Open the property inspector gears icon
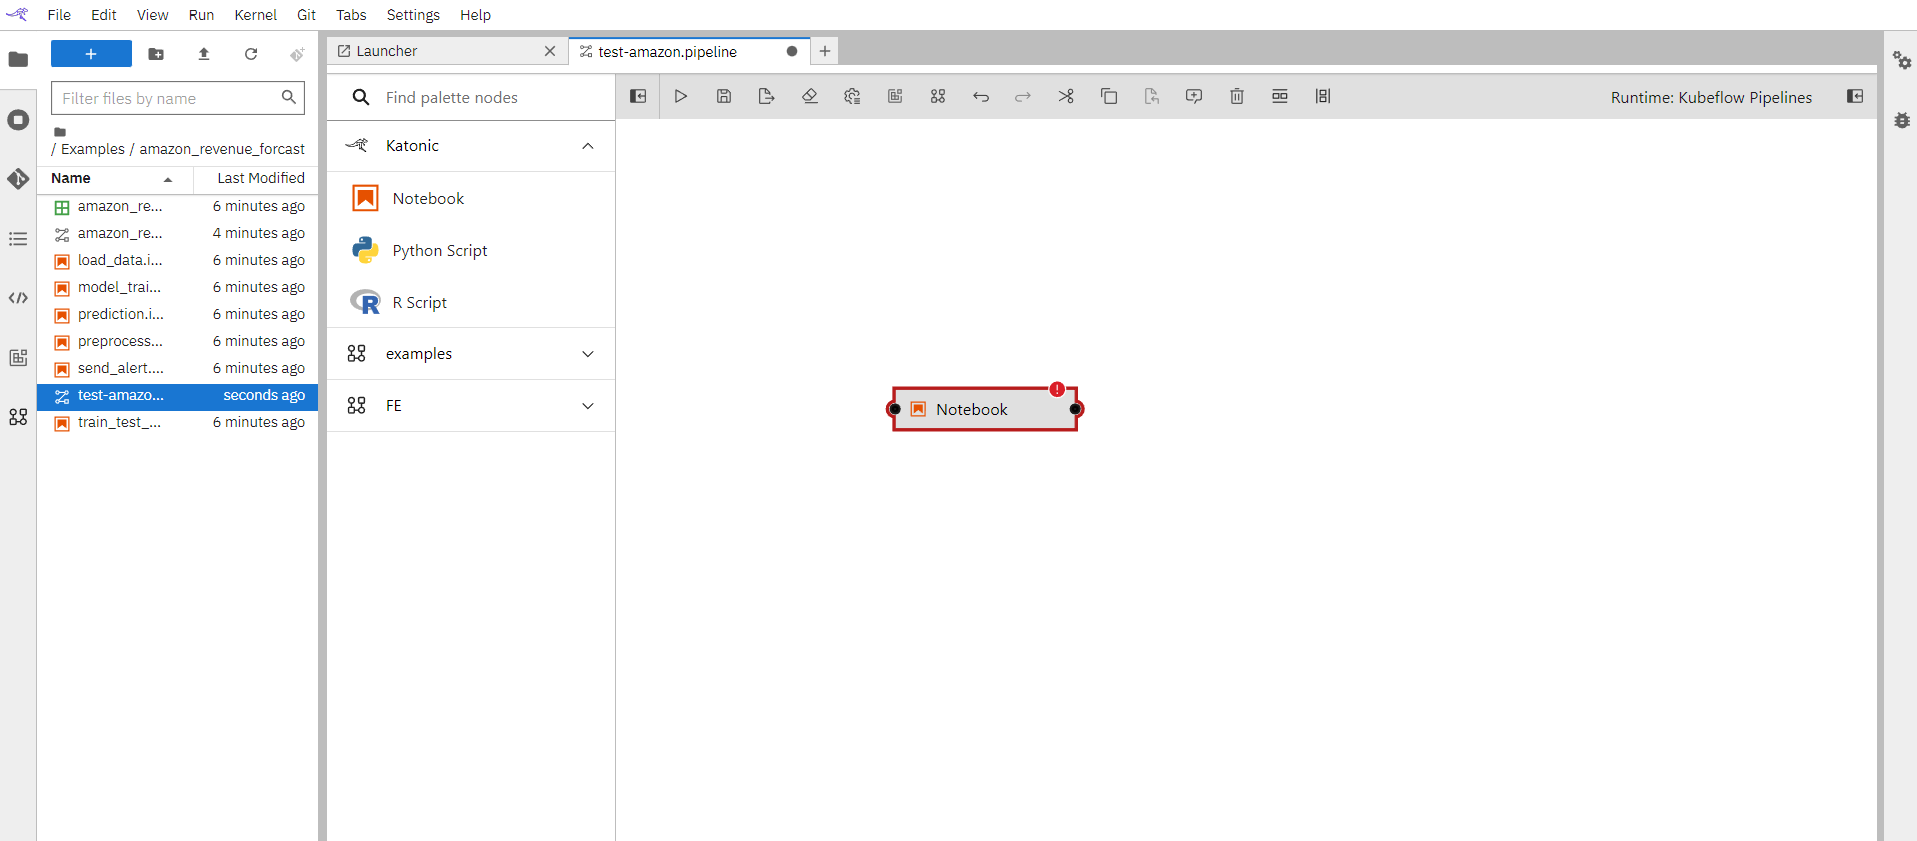1917x841 pixels. click(x=1902, y=60)
